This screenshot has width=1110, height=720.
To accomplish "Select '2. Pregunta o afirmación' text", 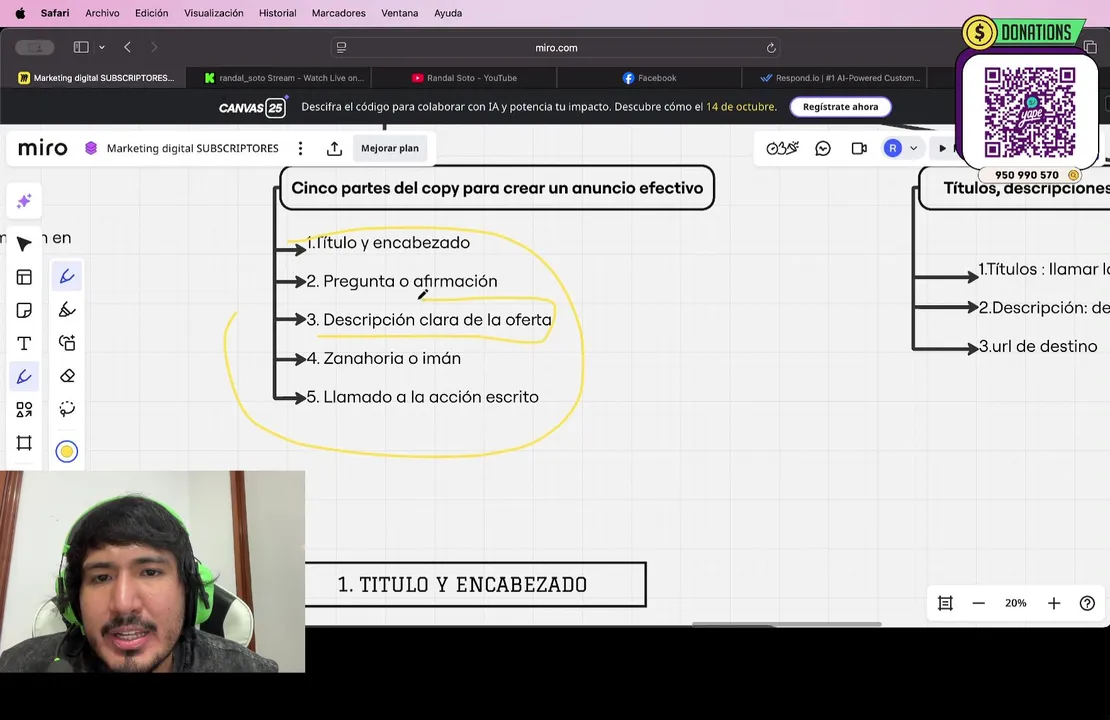I will [401, 281].
